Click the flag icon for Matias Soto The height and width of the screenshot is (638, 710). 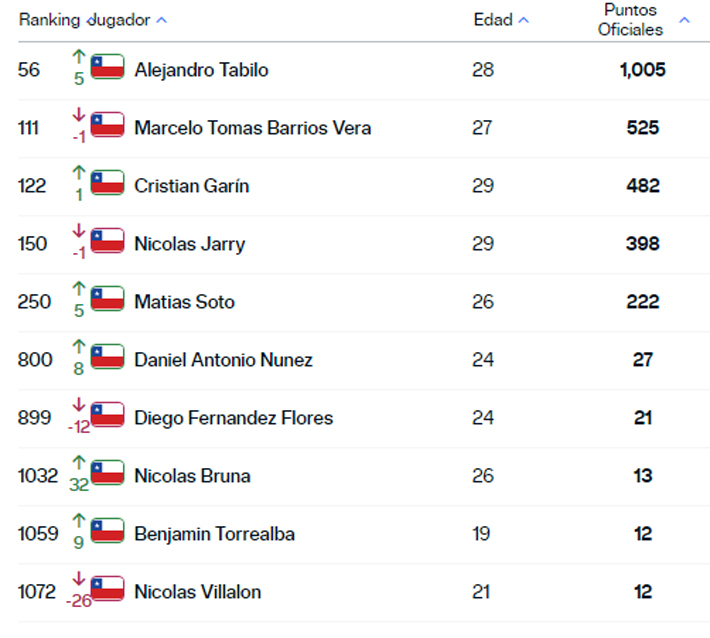[x=107, y=298]
